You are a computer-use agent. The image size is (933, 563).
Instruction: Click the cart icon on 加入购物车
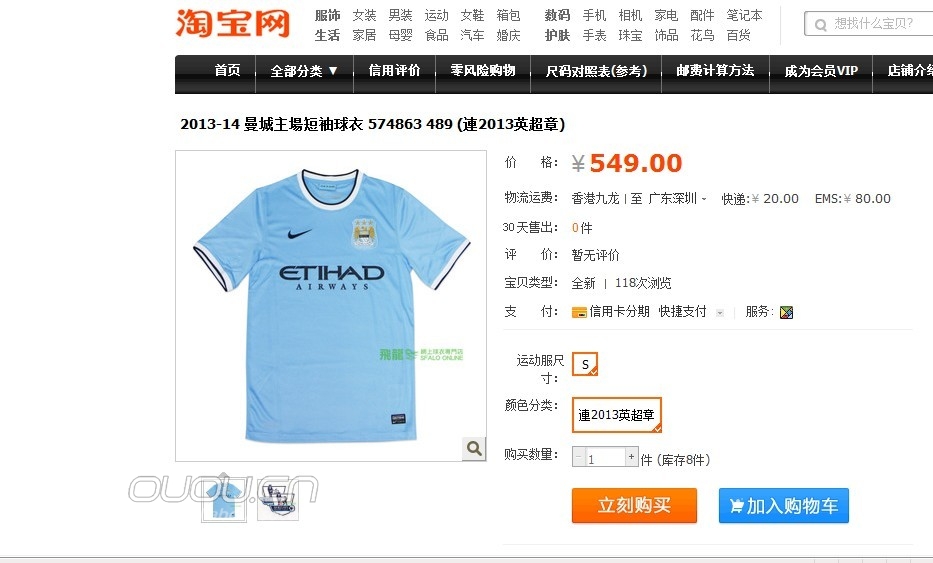[737, 506]
